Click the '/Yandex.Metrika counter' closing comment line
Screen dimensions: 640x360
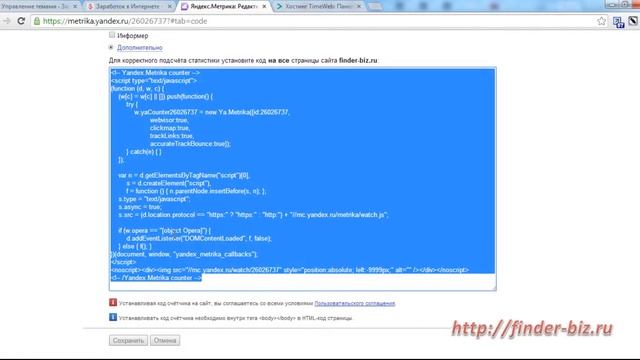point(157,278)
